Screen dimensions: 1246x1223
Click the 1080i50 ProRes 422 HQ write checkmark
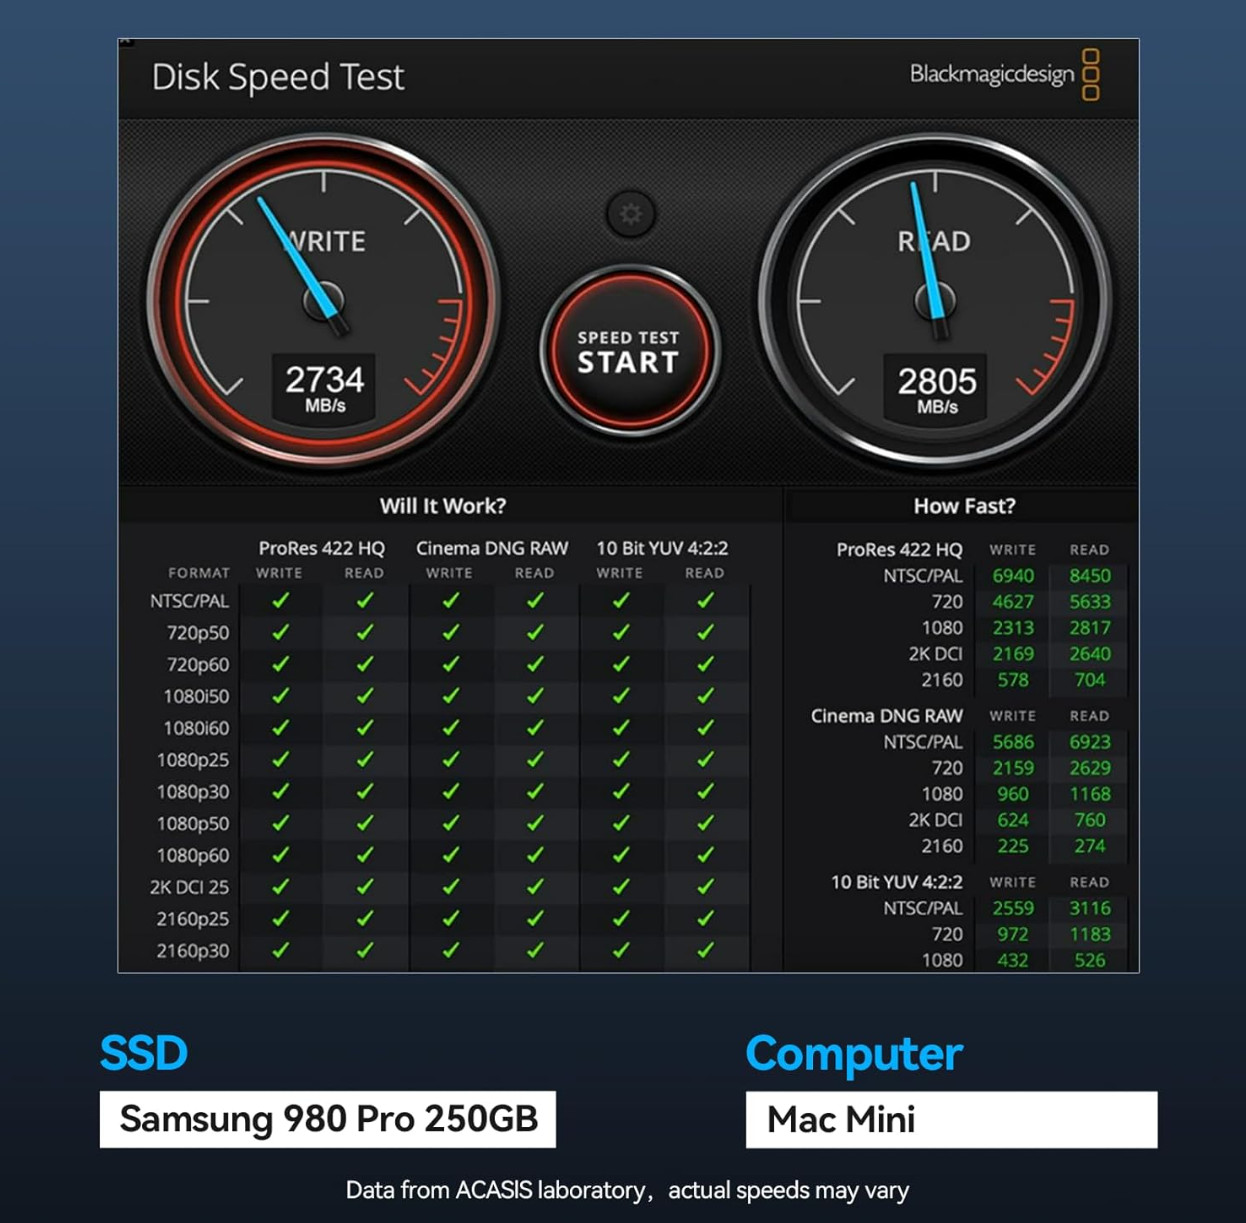point(280,696)
